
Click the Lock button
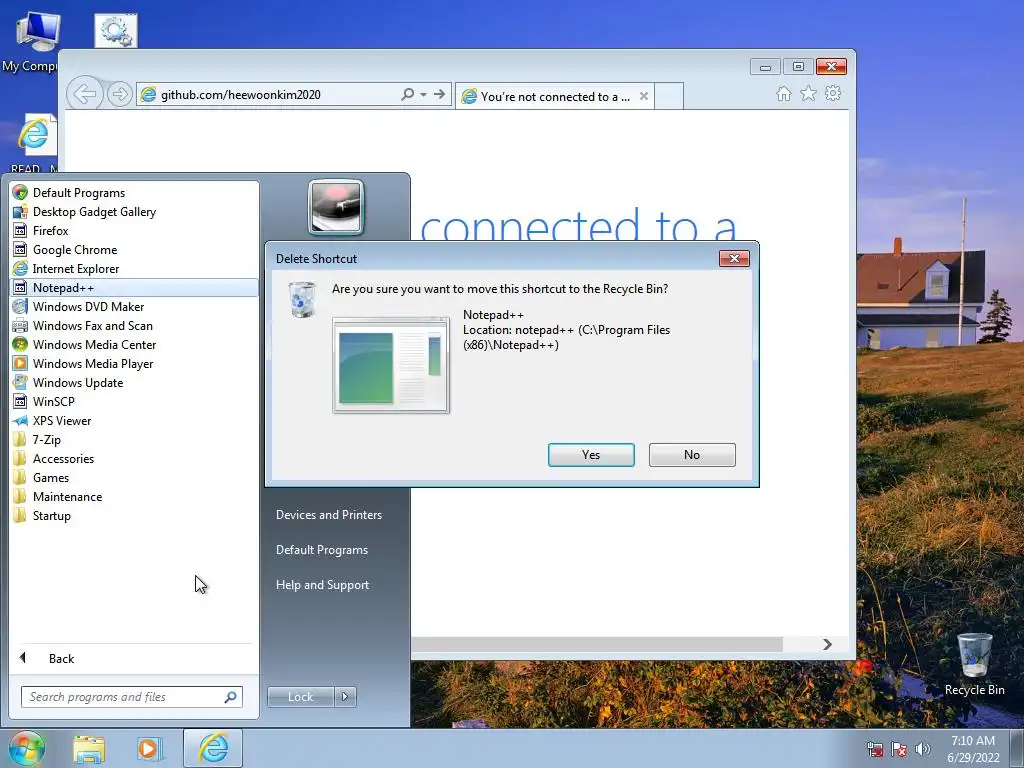tap(300, 697)
